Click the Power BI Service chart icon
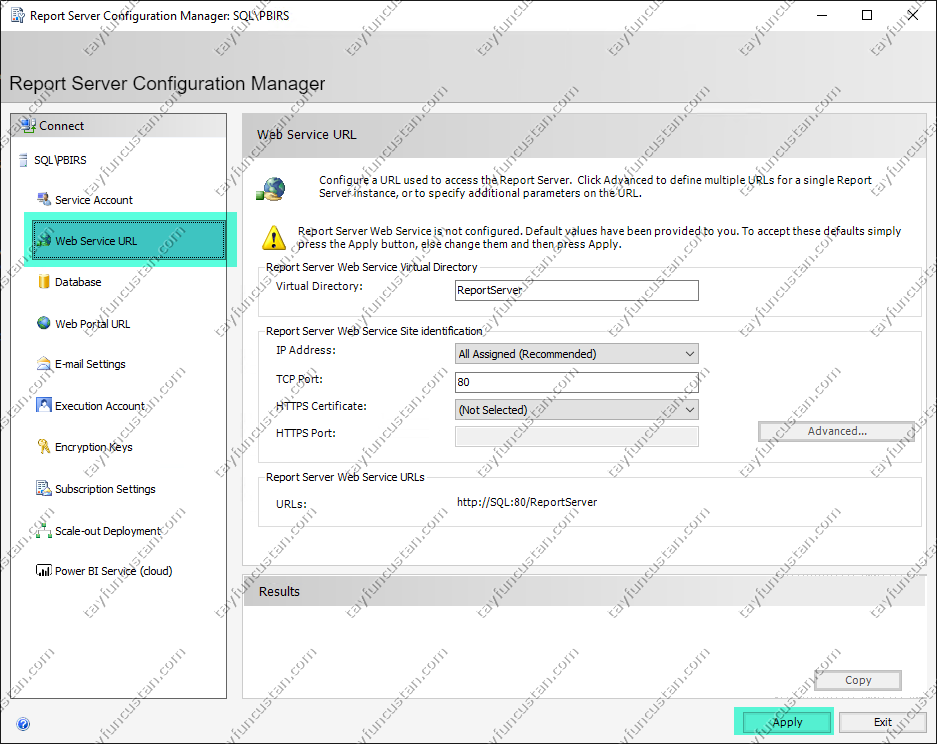 coord(44,571)
